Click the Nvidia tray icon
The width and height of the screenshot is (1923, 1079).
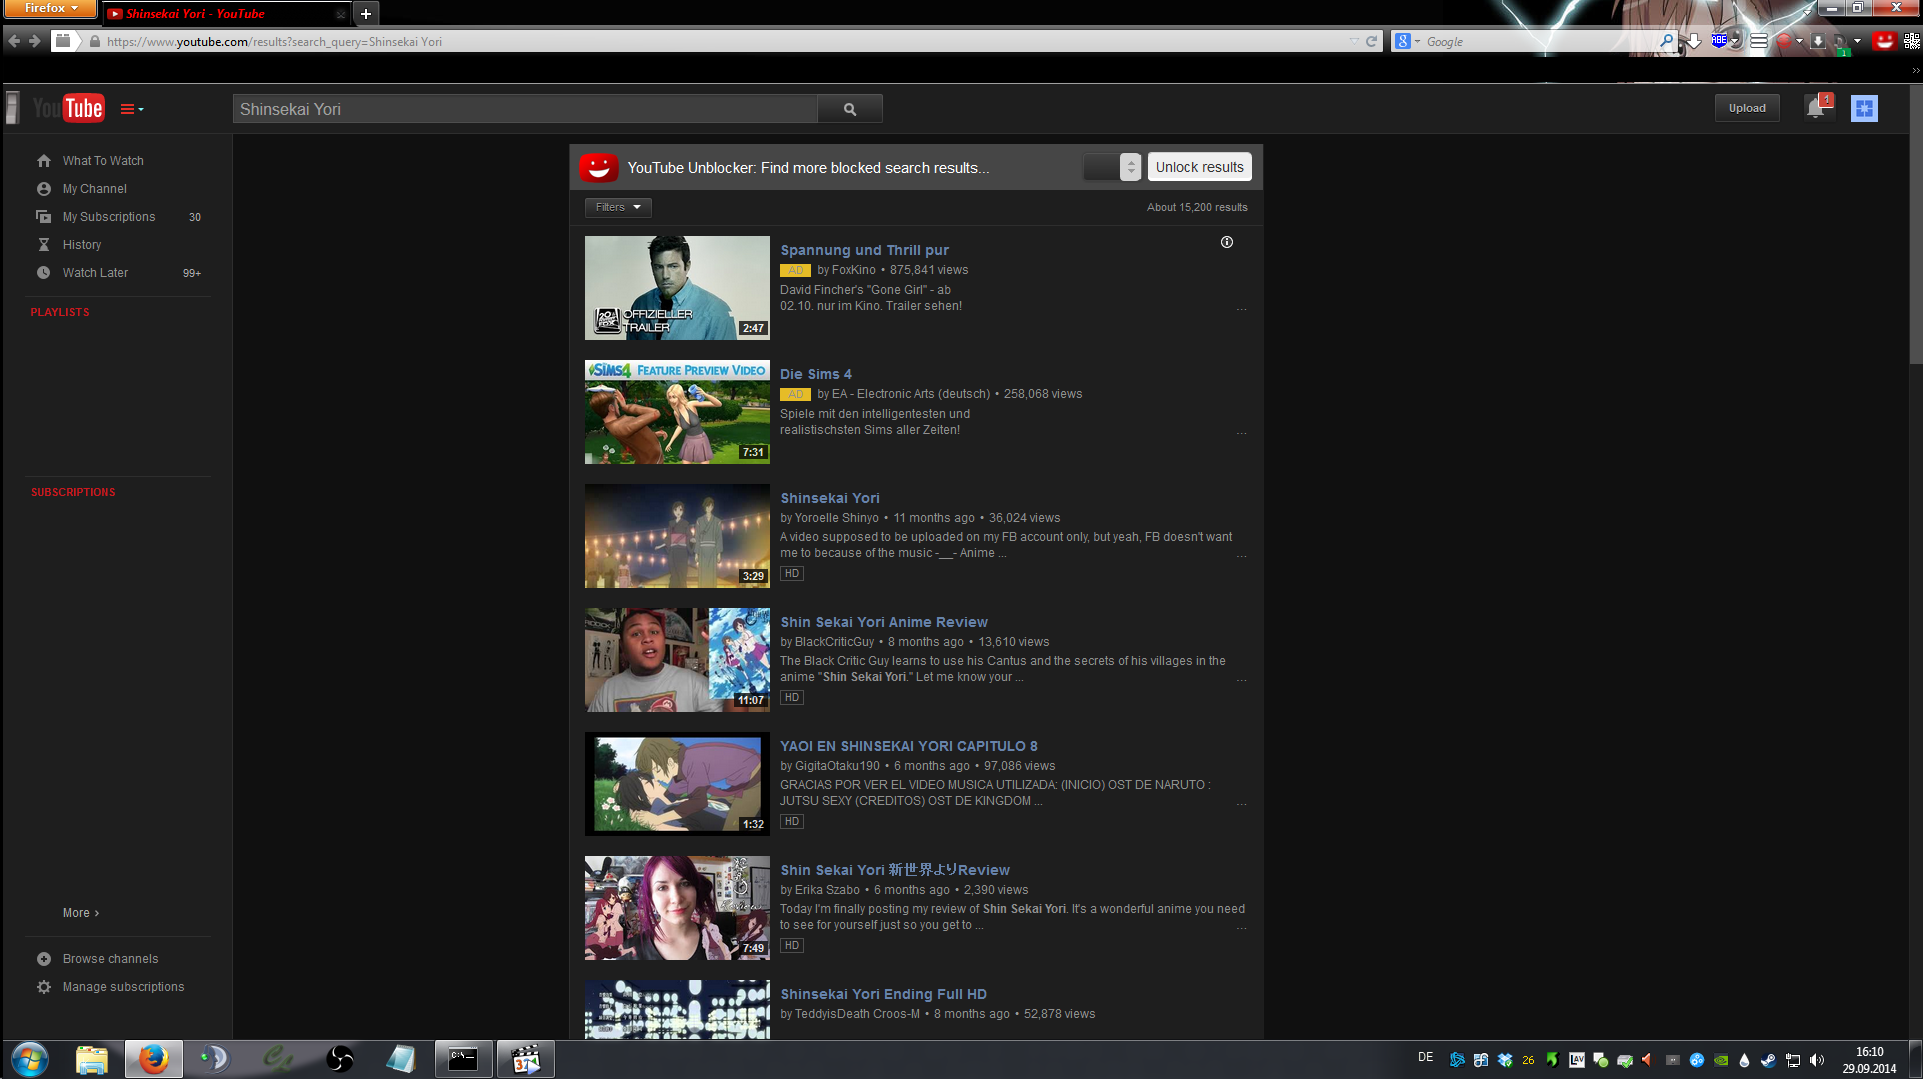pos(1721,1060)
